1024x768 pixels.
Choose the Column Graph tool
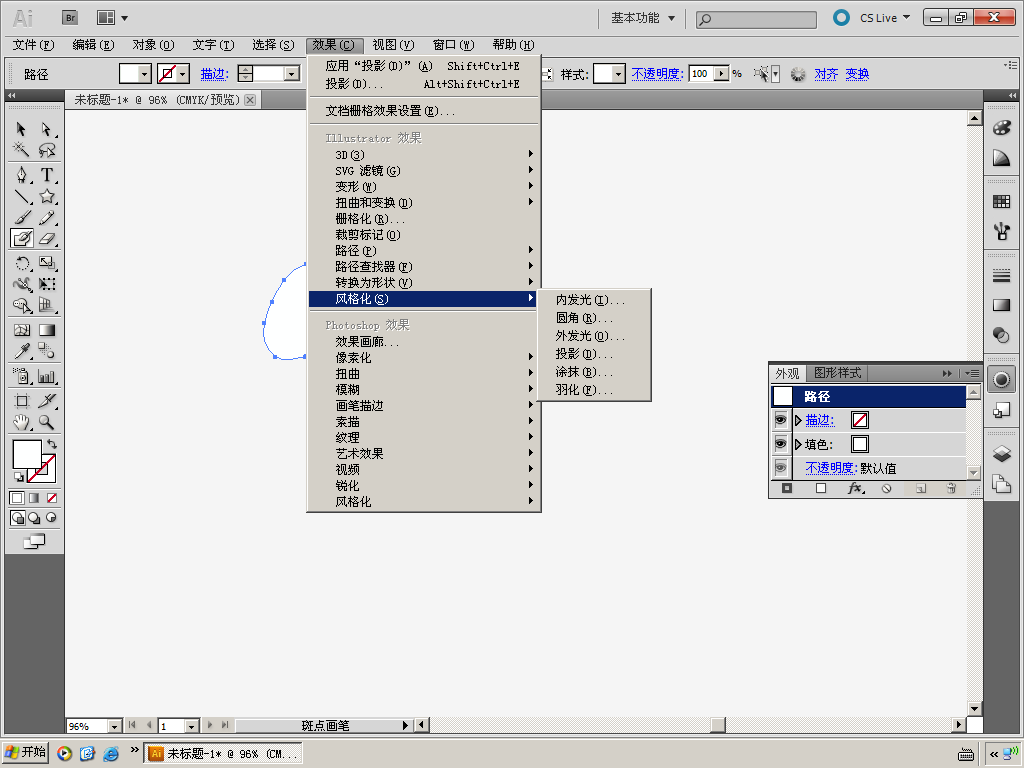(46, 376)
